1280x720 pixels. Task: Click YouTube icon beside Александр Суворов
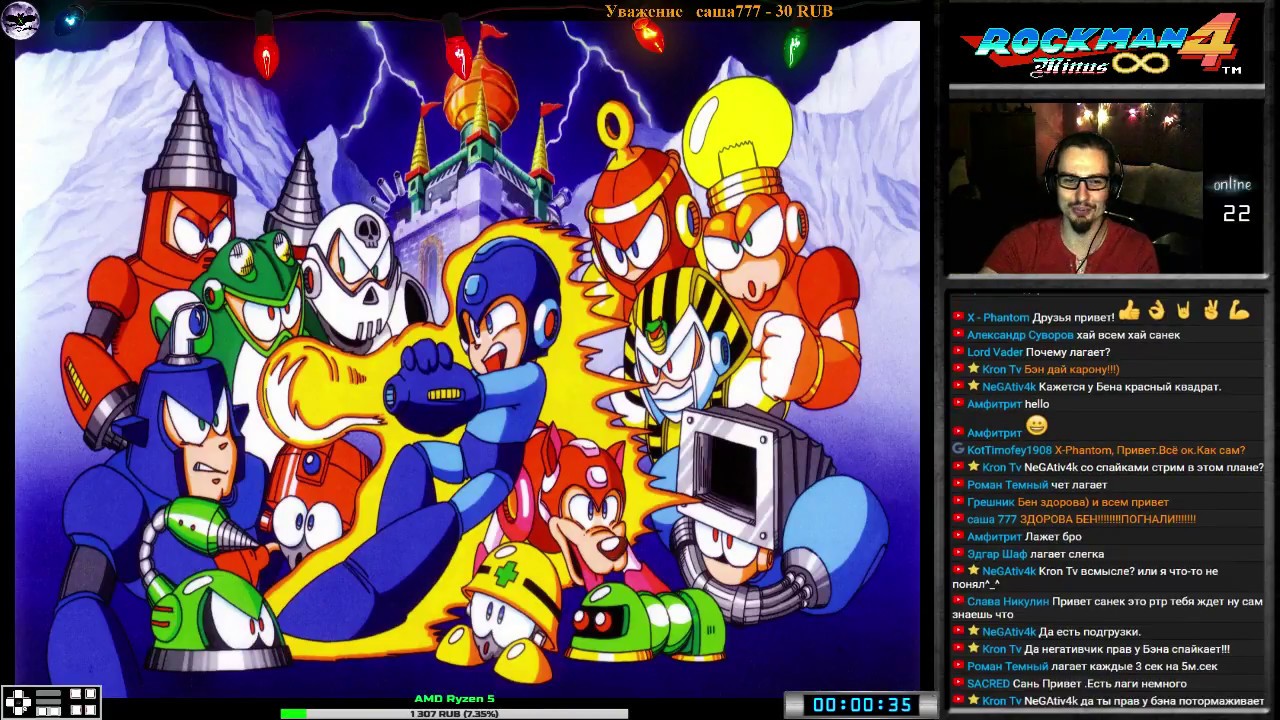tap(958, 335)
